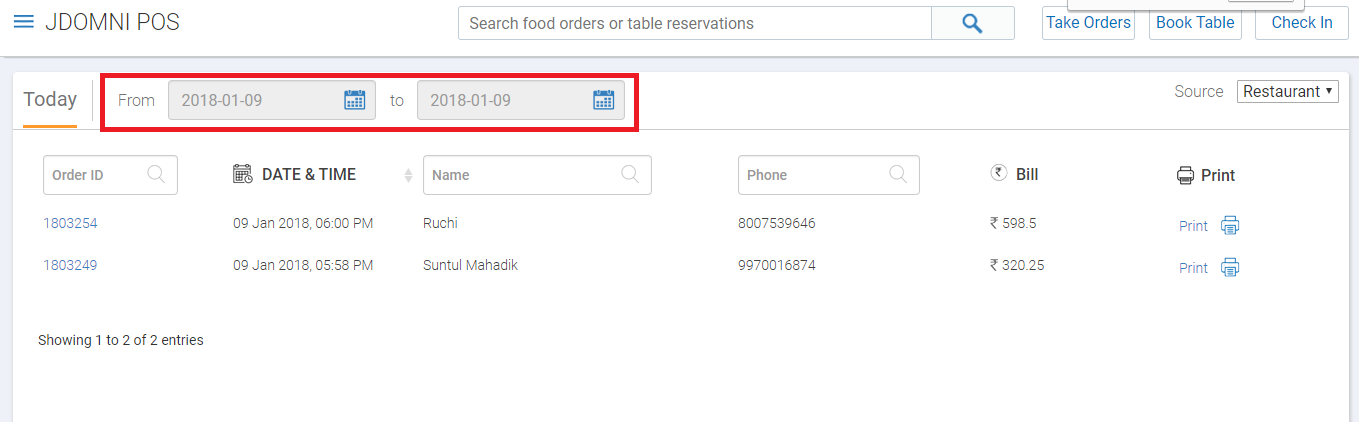The image size is (1359, 422).
Task: Open the From date calendar icon
Action: [x=355, y=100]
